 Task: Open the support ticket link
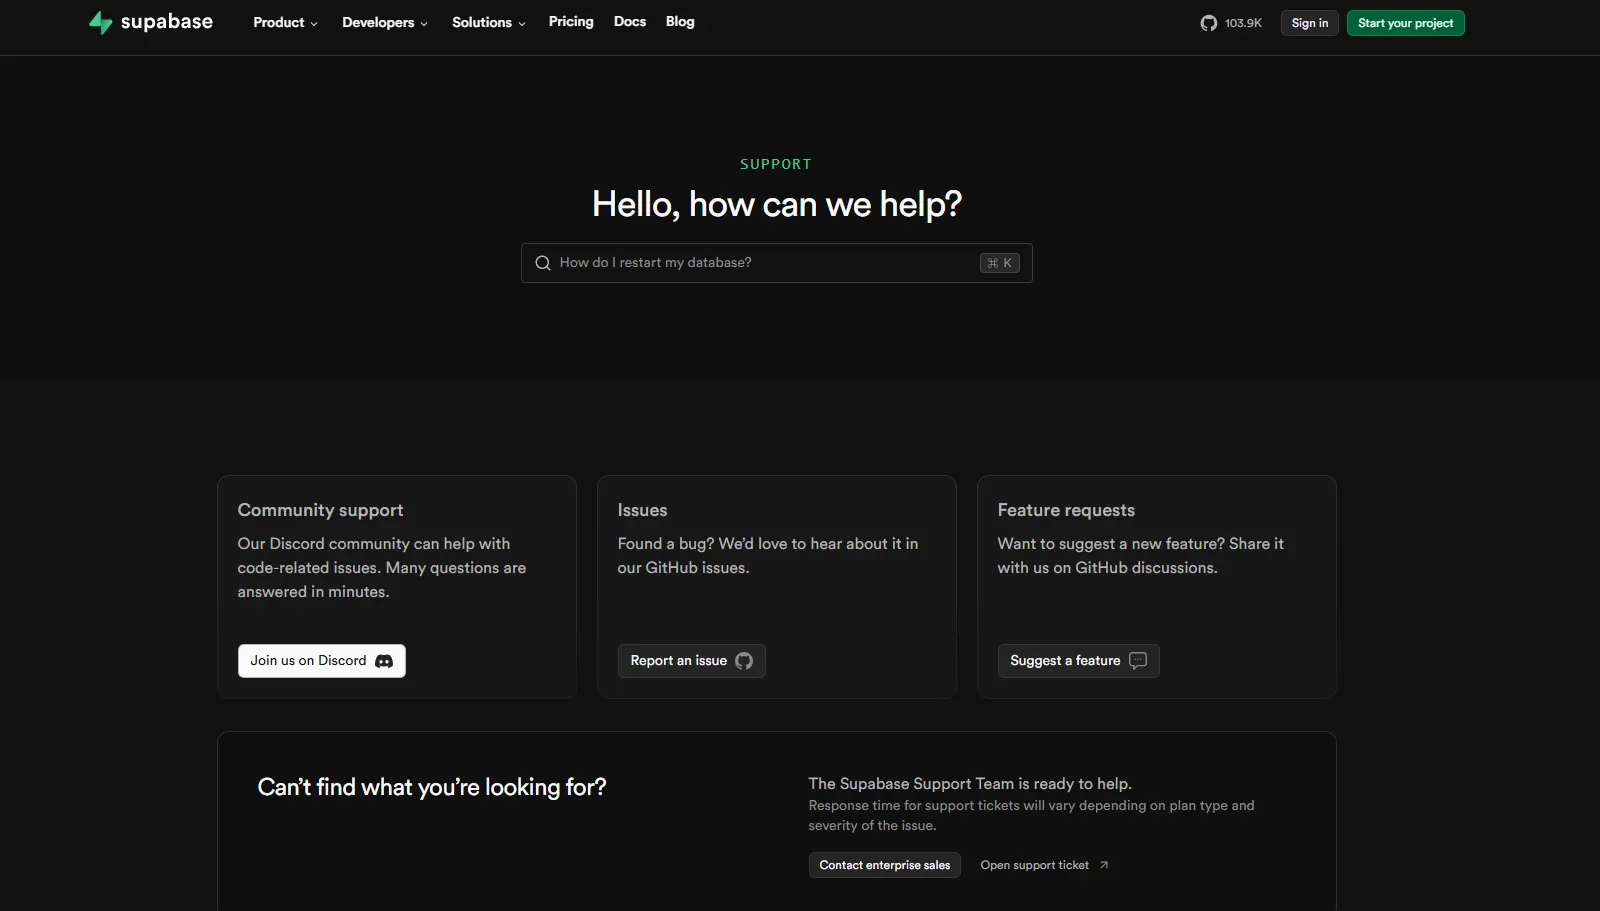click(x=1044, y=865)
